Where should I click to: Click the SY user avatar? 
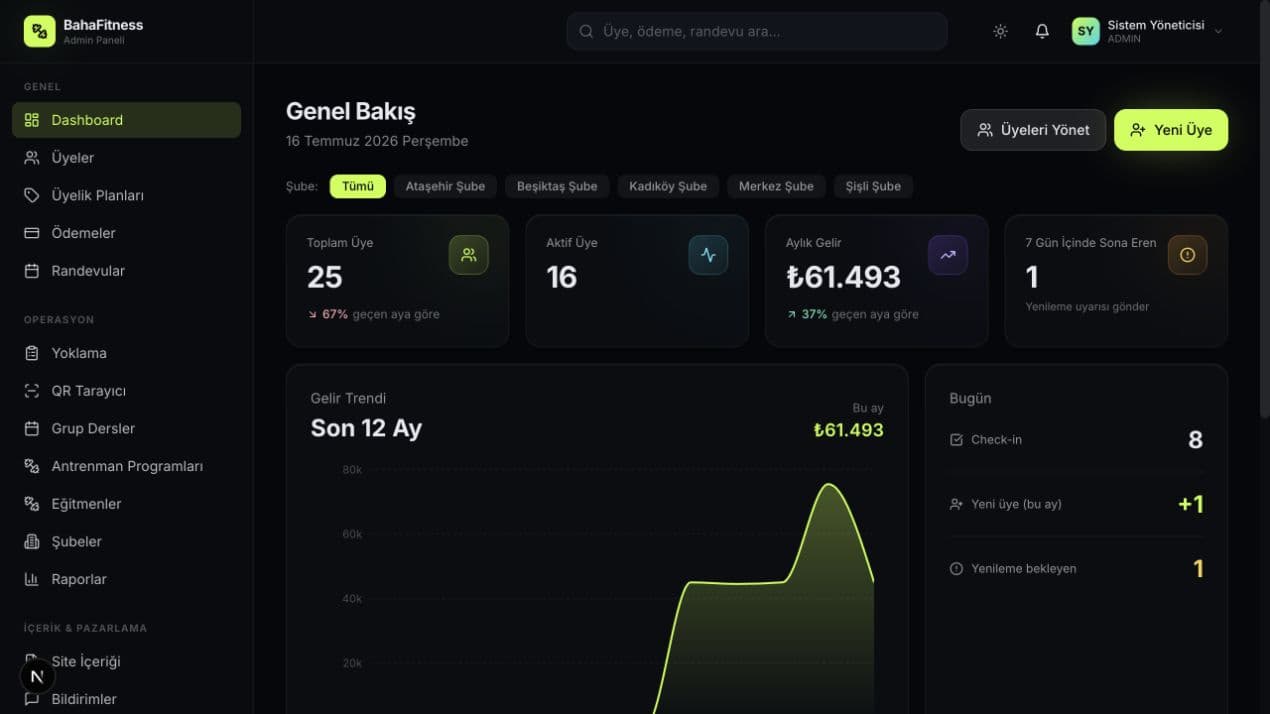click(1086, 31)
